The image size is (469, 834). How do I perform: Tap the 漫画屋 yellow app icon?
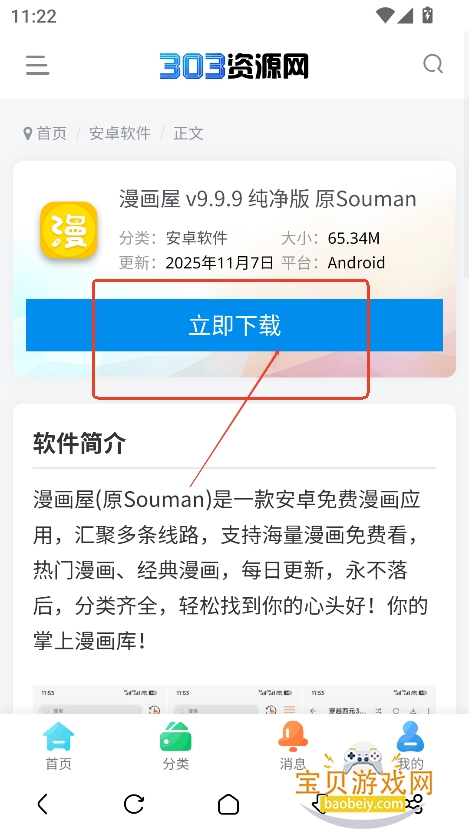point(69,230)
